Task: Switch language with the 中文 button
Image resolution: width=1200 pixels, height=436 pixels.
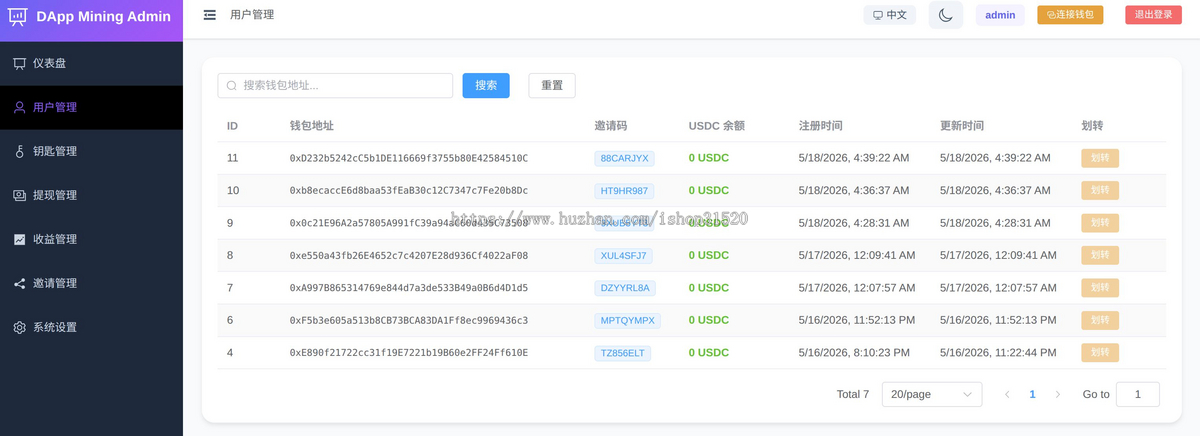Action: [x=890, y=15]
